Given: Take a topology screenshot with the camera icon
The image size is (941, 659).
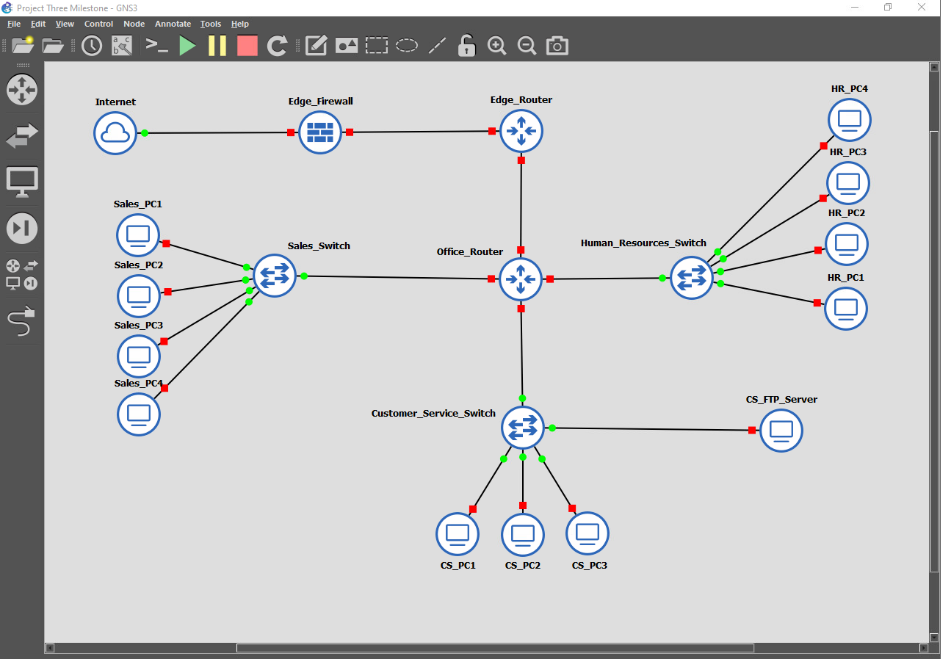Looking at the screenshot, I should tap(556, 45).
